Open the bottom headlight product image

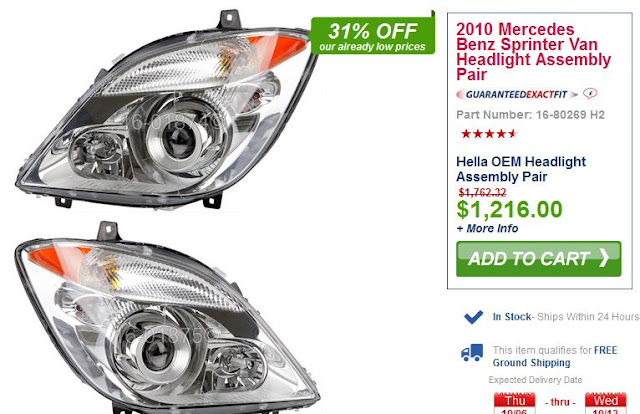pyautogui.click(x=167, y=318)
